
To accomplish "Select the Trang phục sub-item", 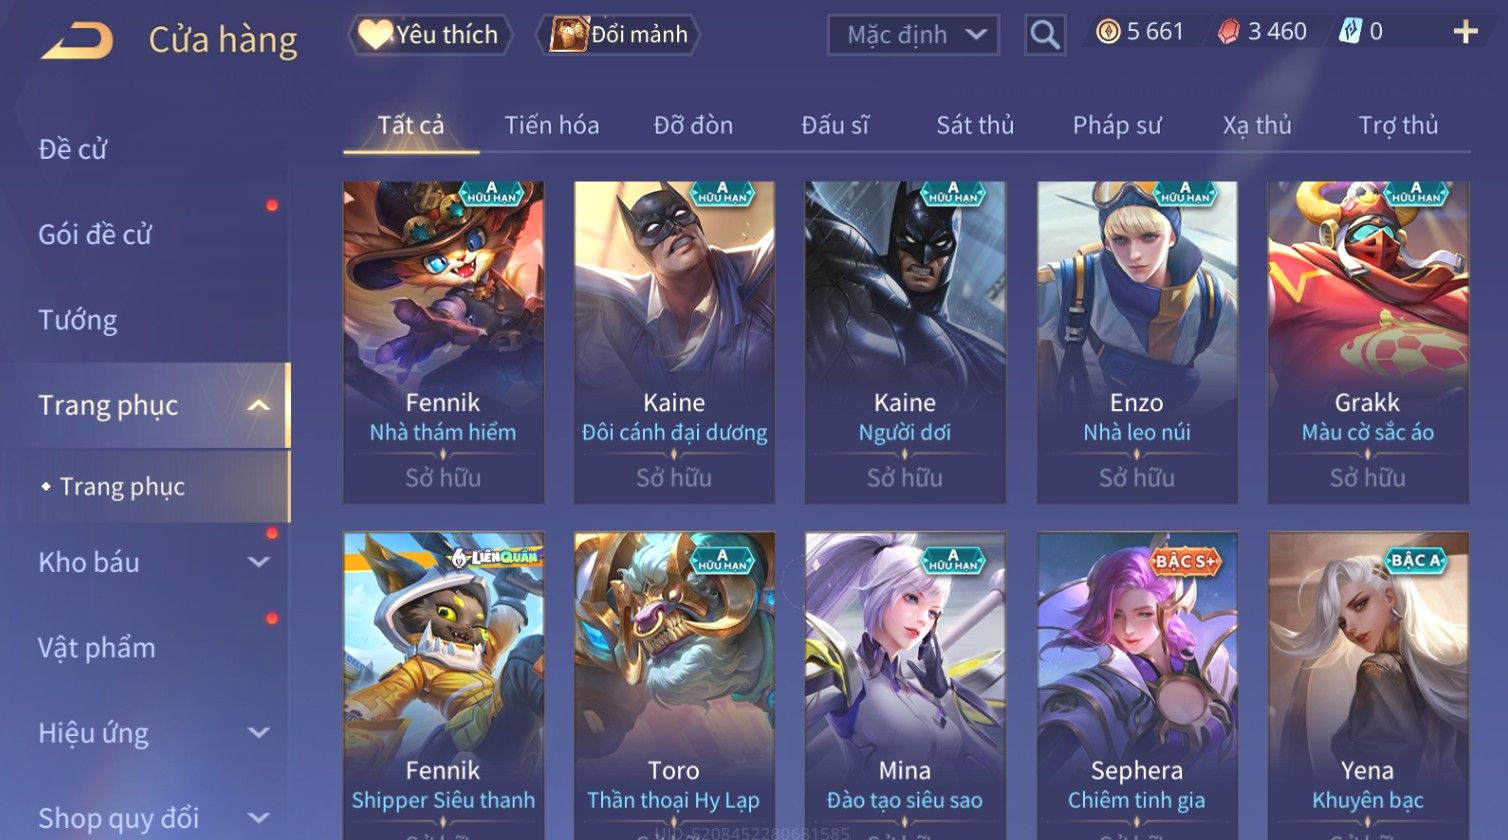I will pyautogui.click(x=122, y=487).
